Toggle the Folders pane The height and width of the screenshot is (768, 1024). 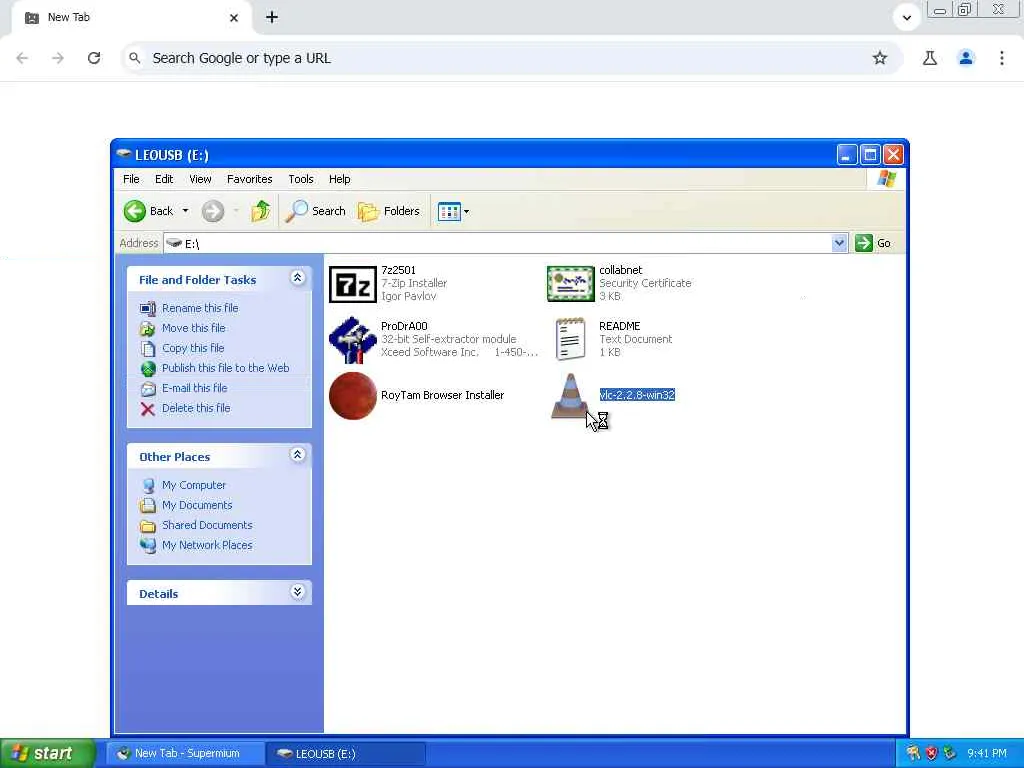click(389, 211)
